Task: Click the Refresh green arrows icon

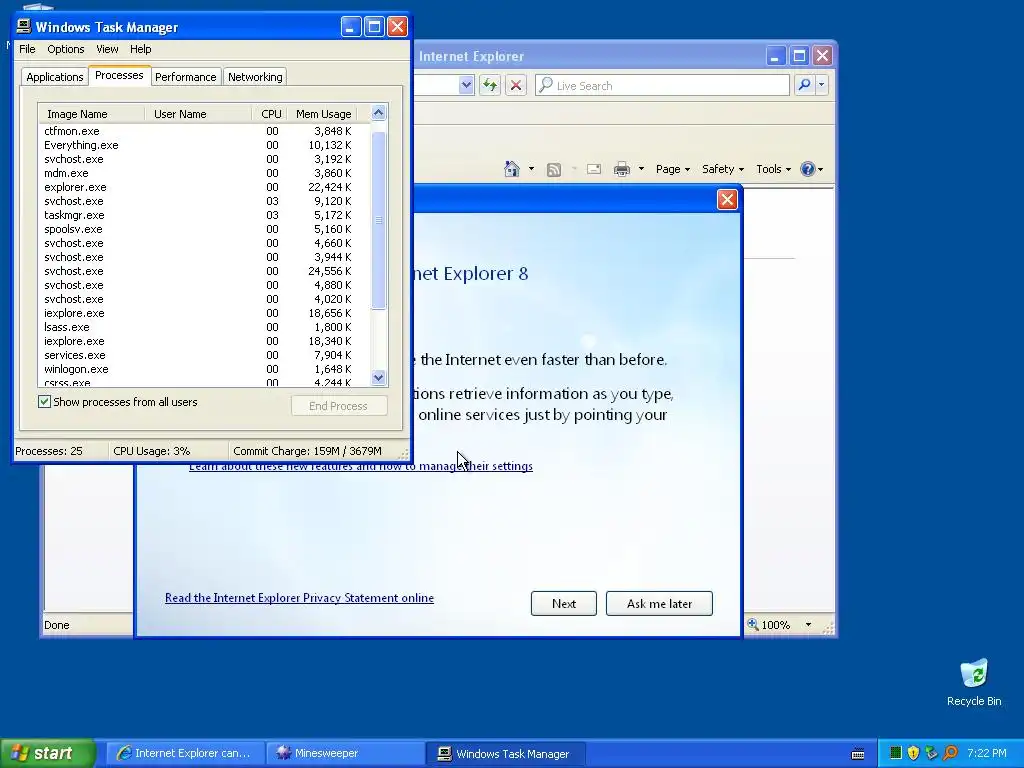Action: 490,85
